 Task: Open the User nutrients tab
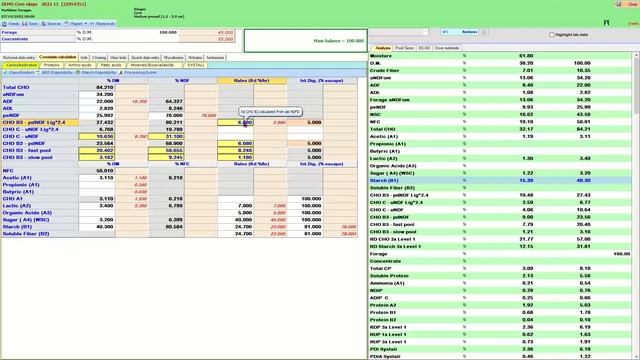coord(447,48)
